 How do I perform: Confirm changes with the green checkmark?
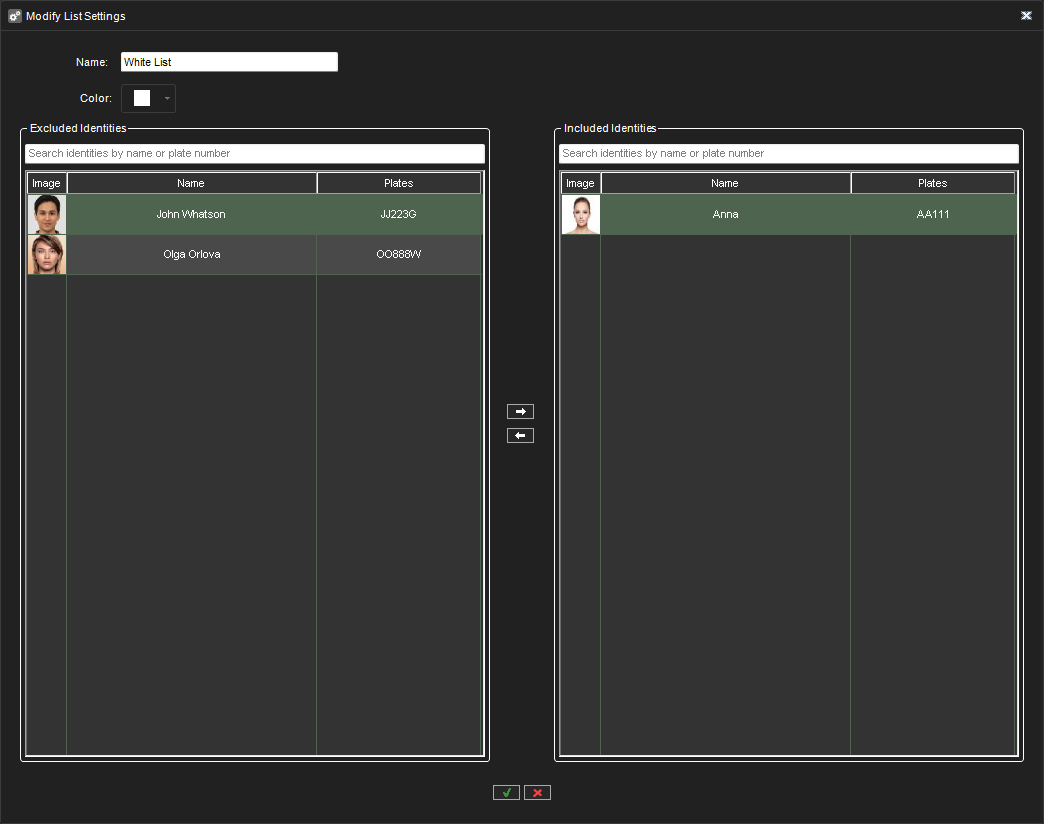pos(506,793)
